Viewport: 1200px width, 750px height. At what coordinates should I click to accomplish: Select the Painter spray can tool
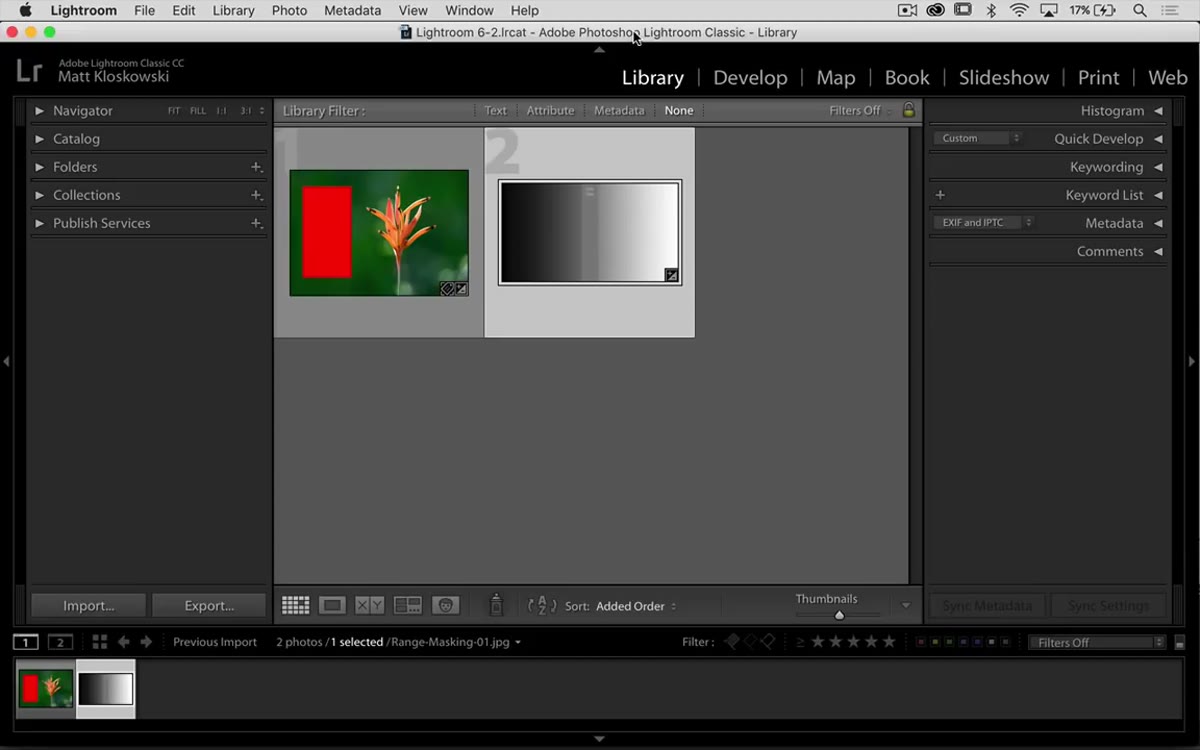(x=495, y=605)
